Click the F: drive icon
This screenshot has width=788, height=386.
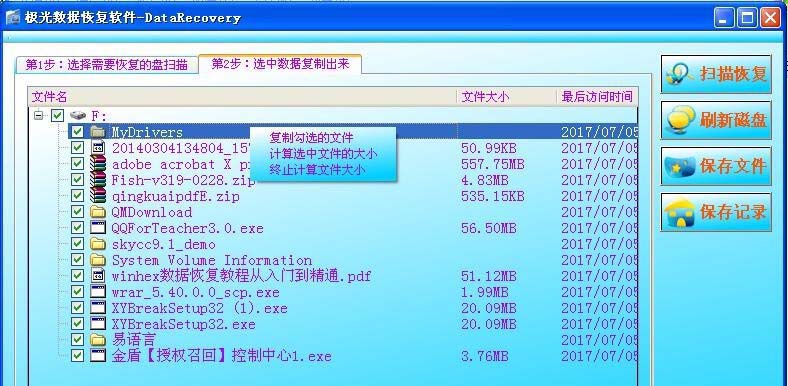click(78, 116)
